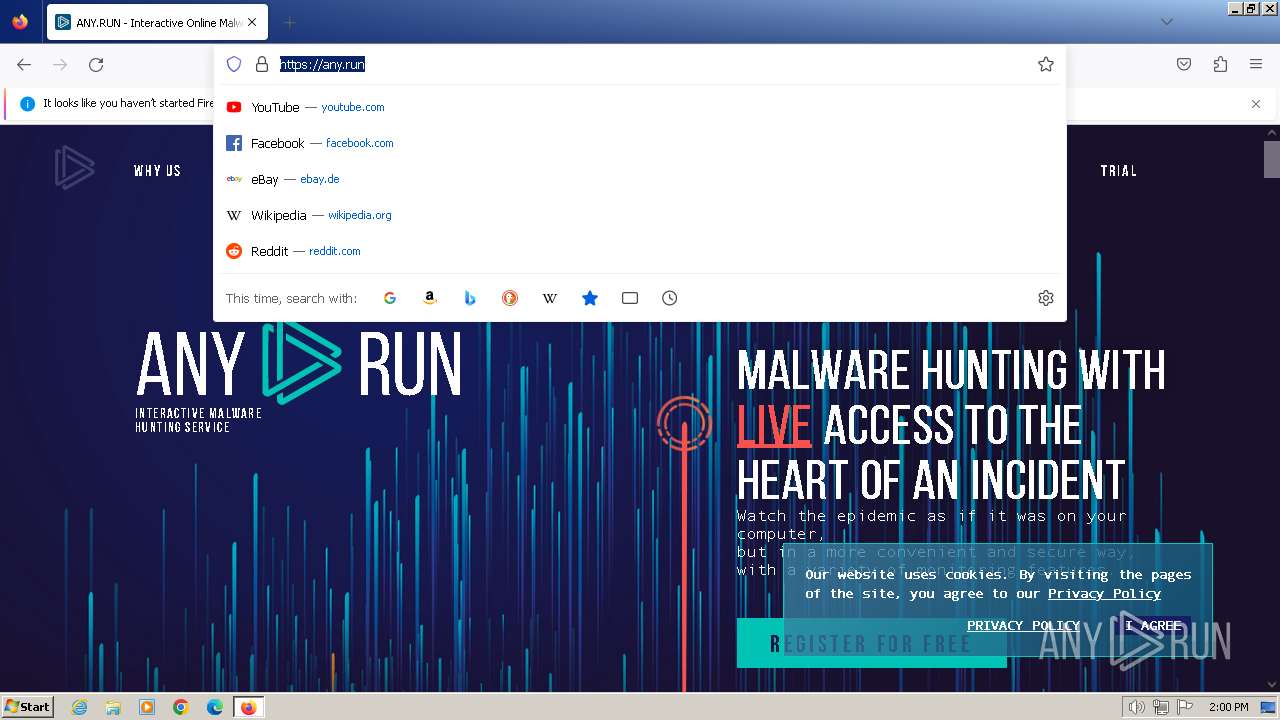
Task: Click REGISTER FOR FREE button
Action: (x=871, y=643)
